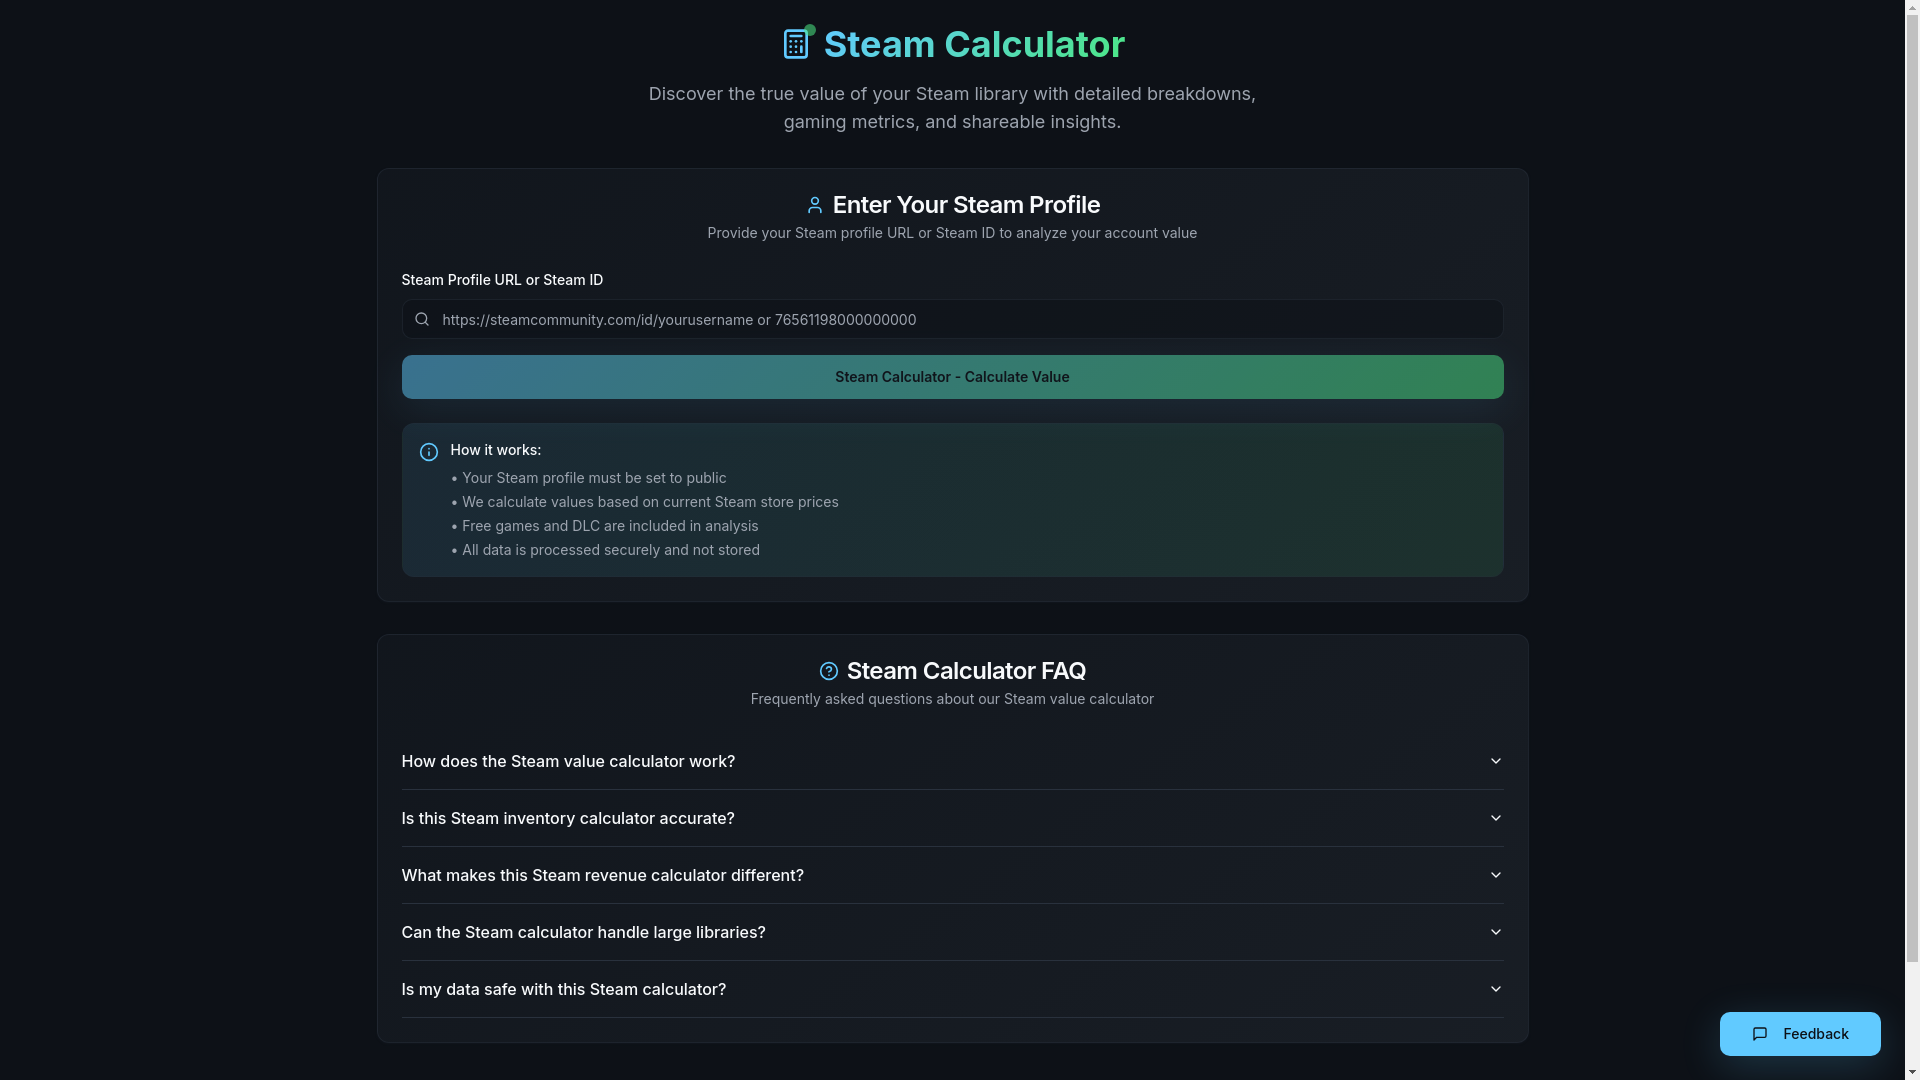The image size is (1920, 1080).
Task: Expand "Is my data safe with this Steam calculator?"
Action: point(952,989)
